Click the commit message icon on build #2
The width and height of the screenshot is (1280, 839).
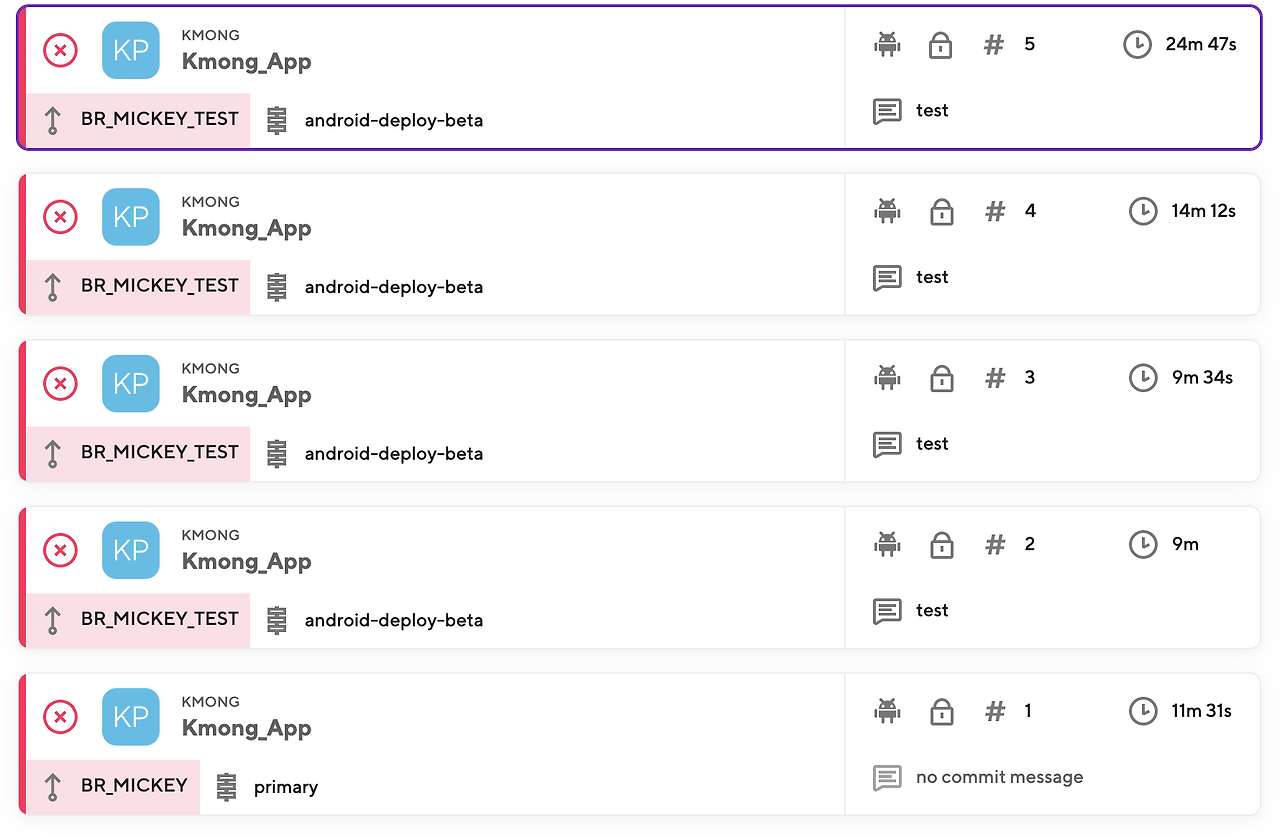point(887,611)
